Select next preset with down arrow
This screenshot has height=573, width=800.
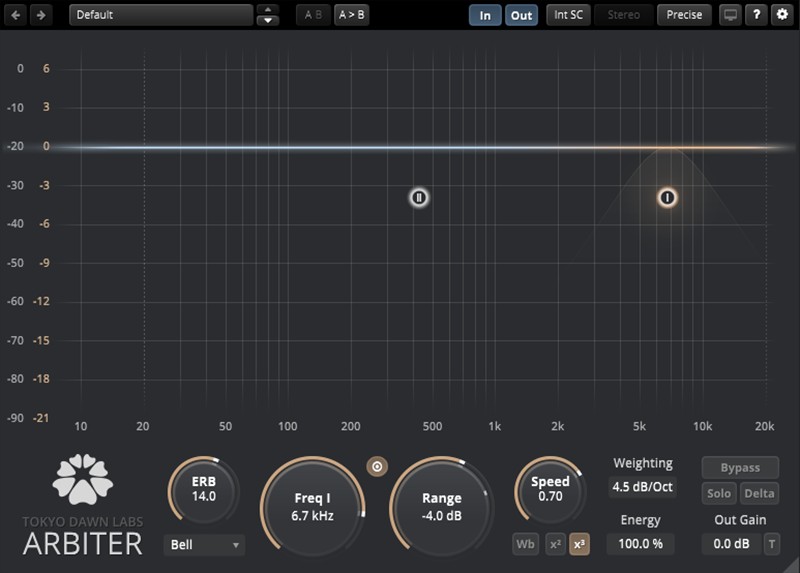point(268,20)
